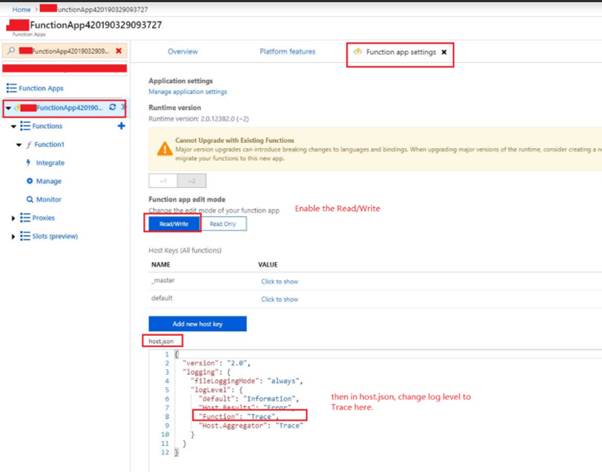Click "Host.Aggregator": "Trace" line
This screenshot has width=602, height=472.
[x=251, y=425]
